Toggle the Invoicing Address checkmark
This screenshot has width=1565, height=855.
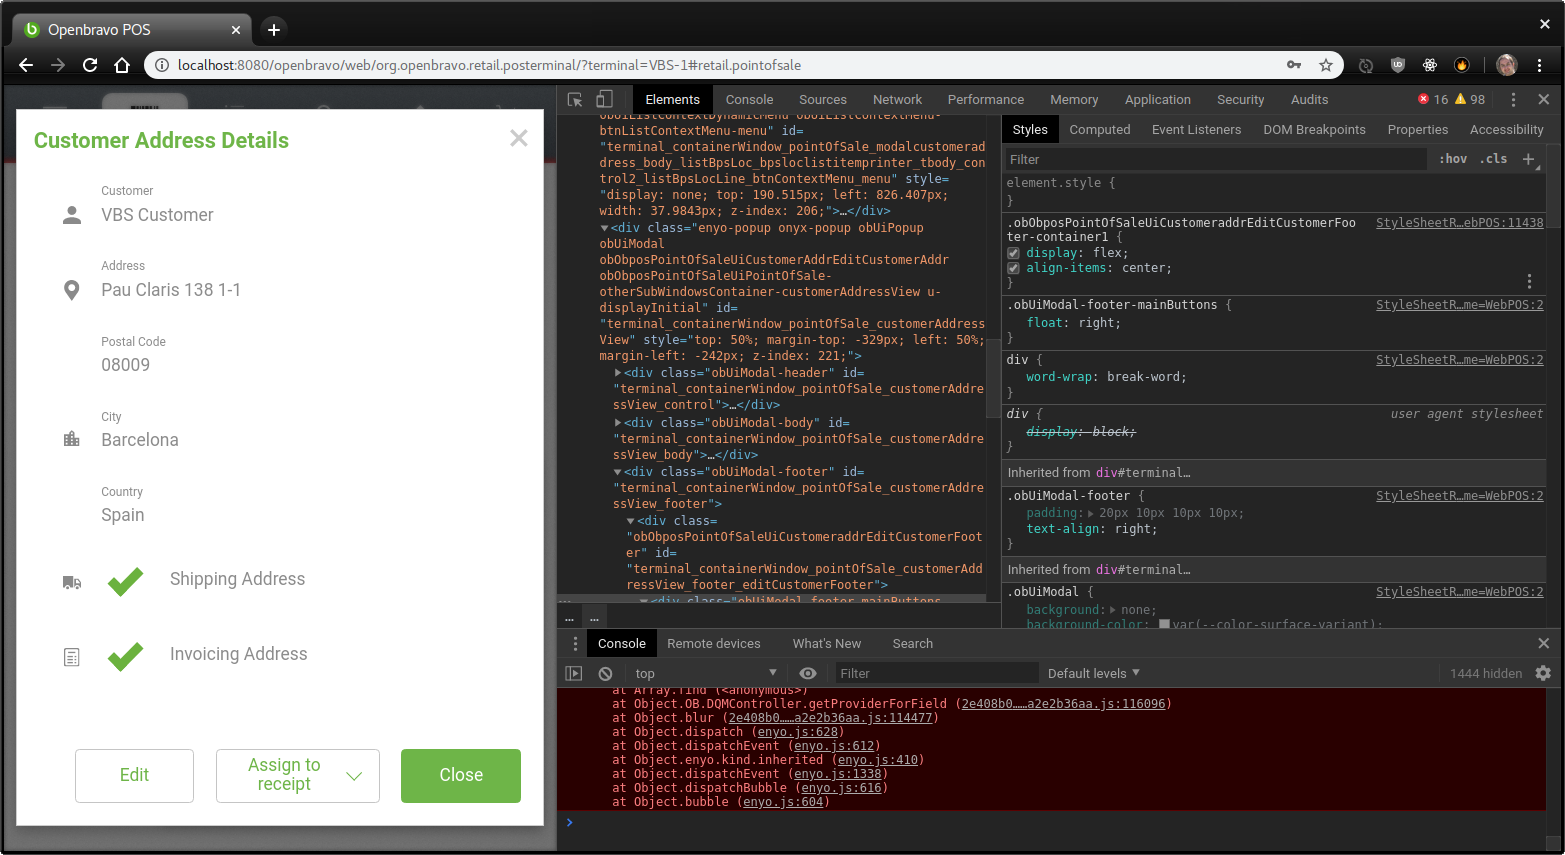(x=125, y=655)
